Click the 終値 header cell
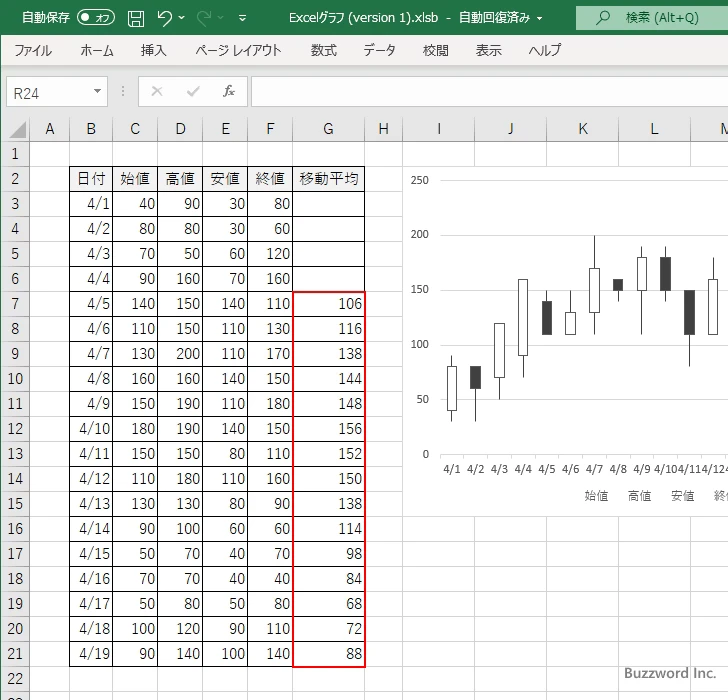 tap(270, 179)
